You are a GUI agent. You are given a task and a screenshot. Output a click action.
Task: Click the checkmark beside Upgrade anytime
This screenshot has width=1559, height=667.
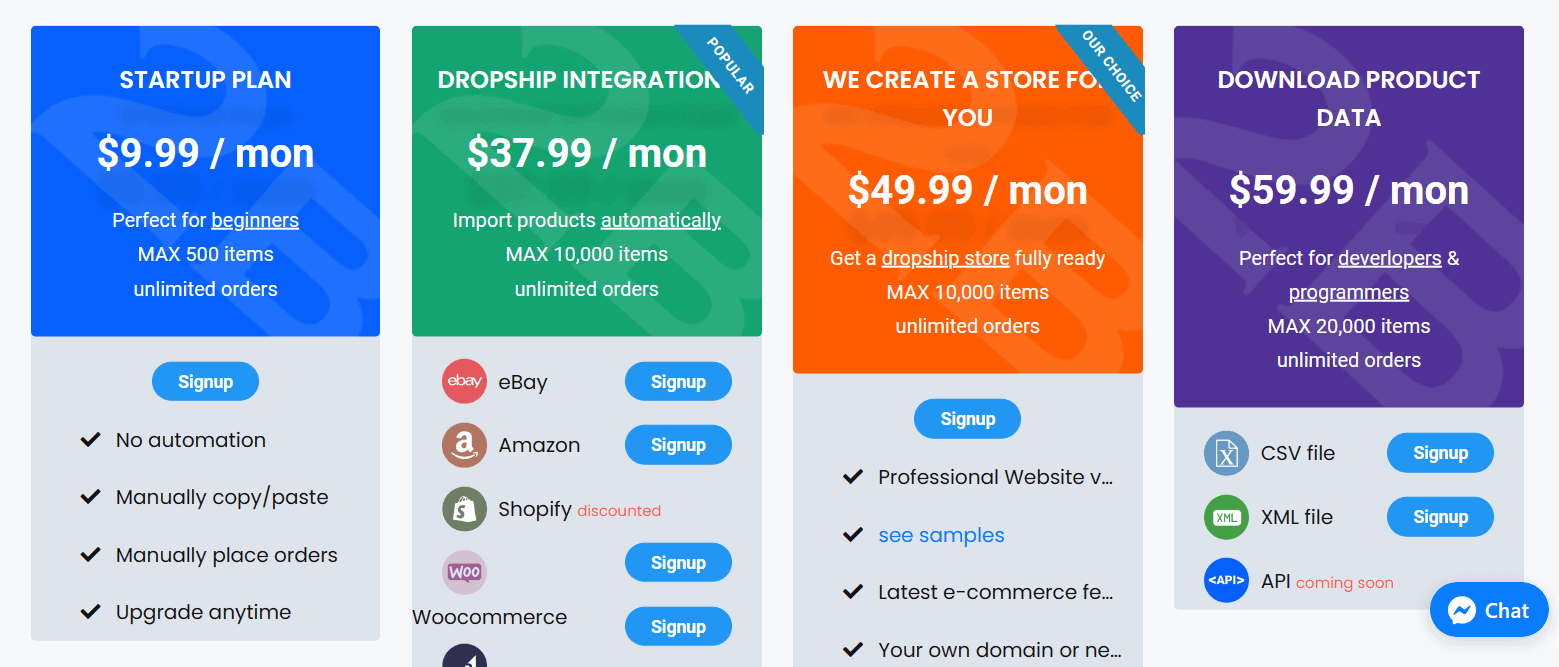tap(90, 611)
